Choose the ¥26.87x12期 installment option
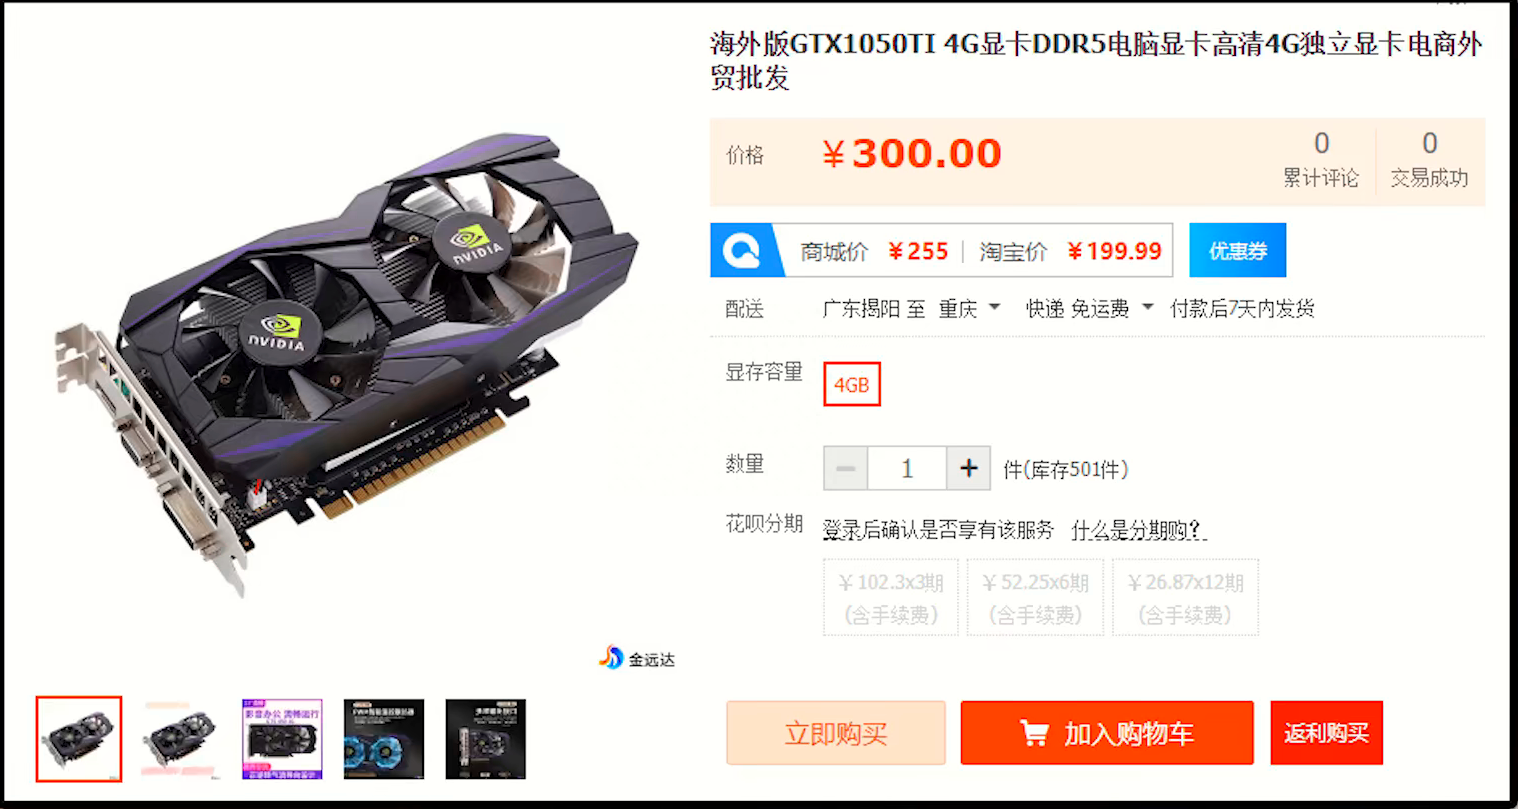This screenshot has width=1518, height=809. click(x=1185, y=597)
